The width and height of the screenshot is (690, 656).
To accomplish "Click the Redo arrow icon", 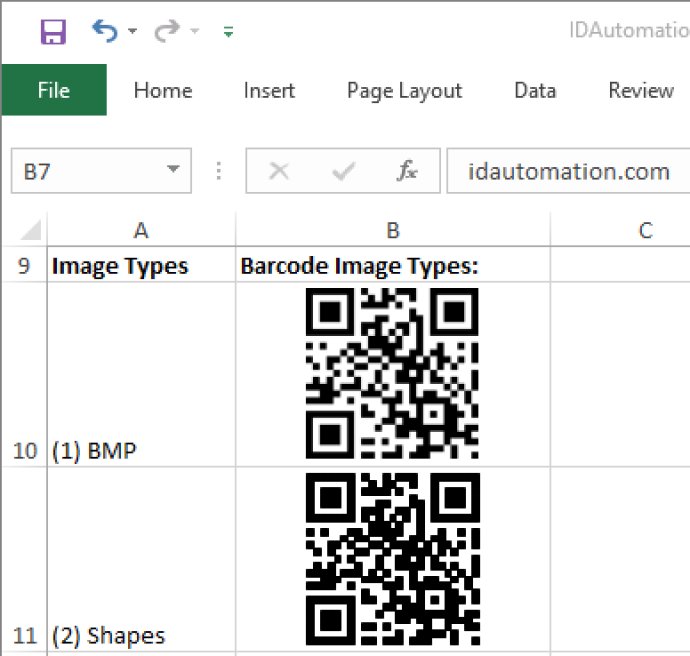I will coord(167,31).
